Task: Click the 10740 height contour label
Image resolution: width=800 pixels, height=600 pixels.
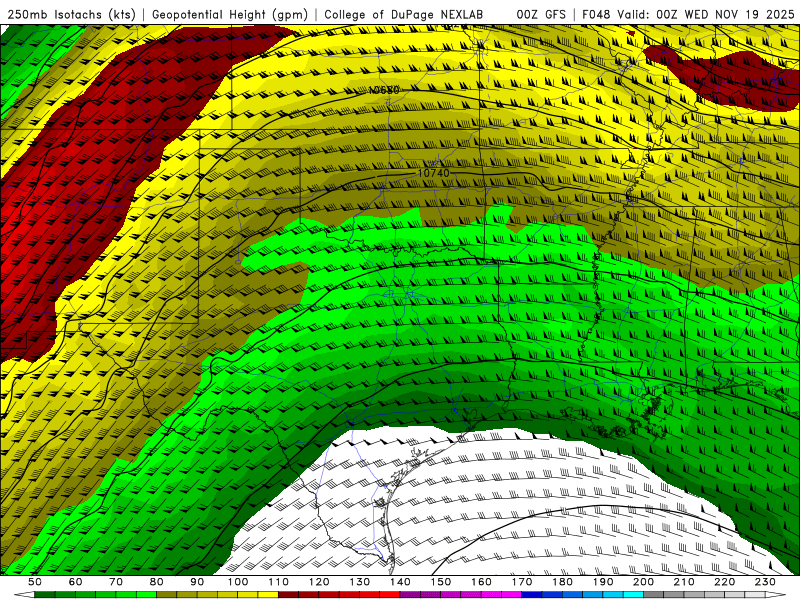Action: tap(434, 173)
